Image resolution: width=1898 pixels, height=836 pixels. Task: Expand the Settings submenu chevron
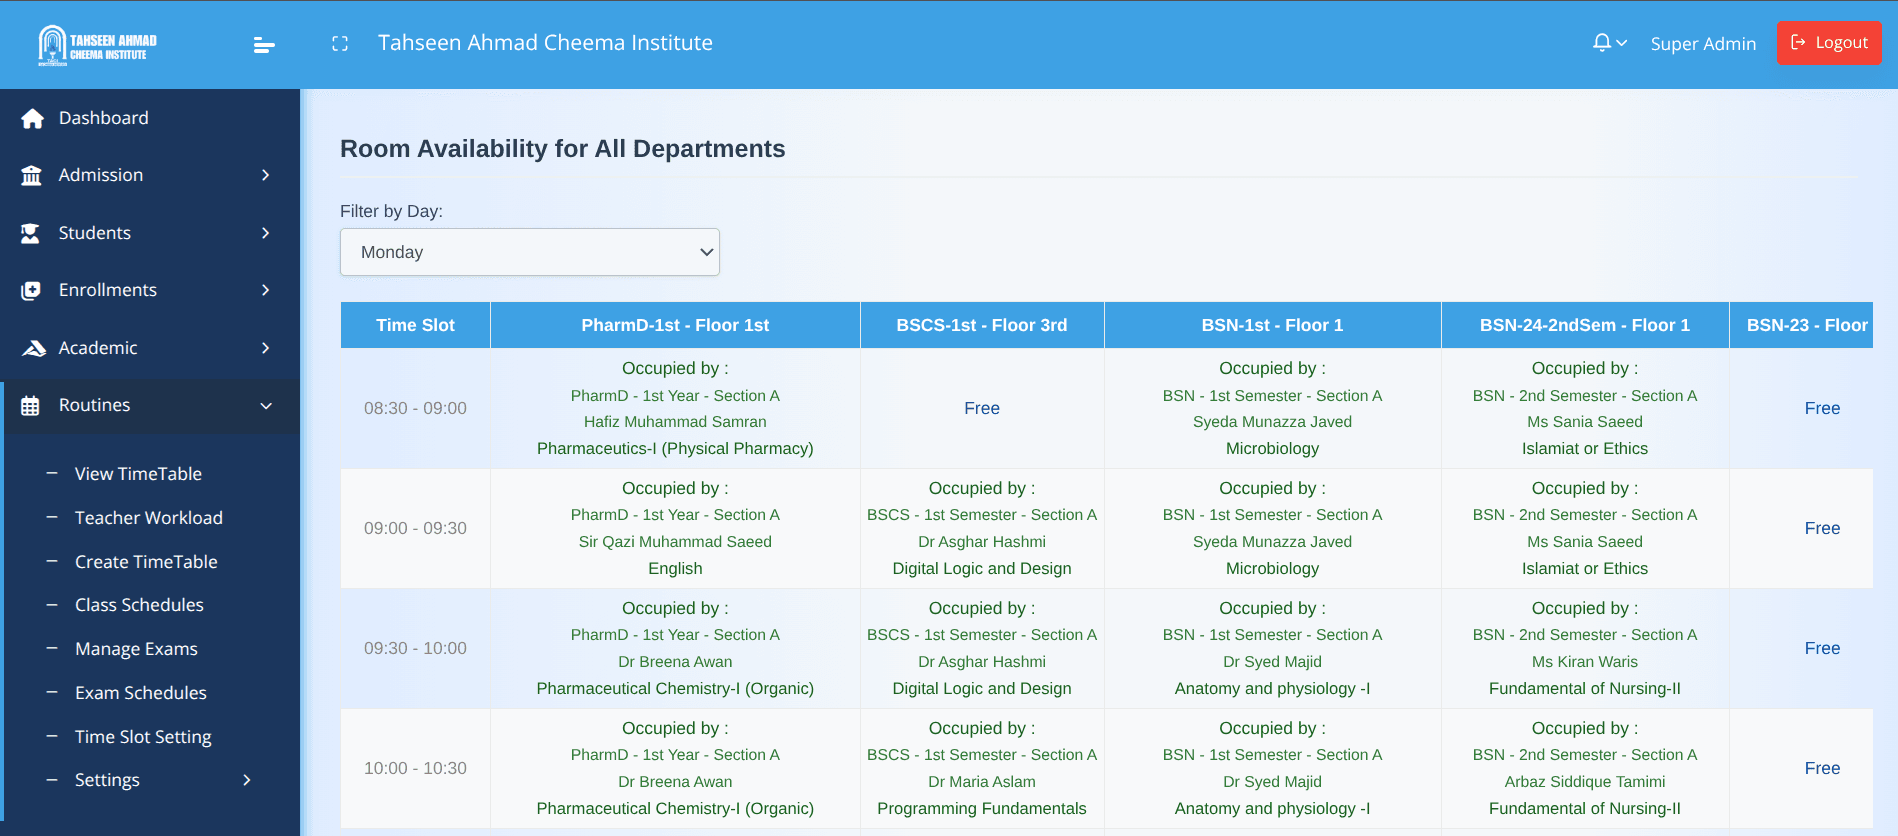(247, 780)
